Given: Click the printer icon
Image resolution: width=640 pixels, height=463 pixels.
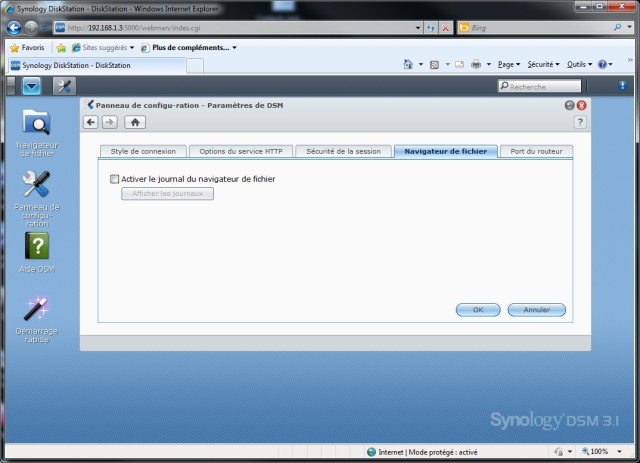Looking at the screenshot, I should (476, 65).
